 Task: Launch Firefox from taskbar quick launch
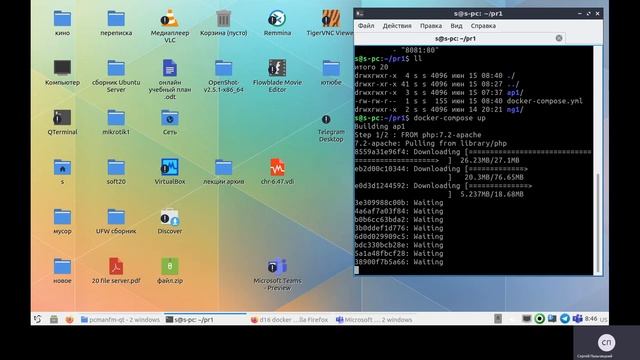point(70,319)
